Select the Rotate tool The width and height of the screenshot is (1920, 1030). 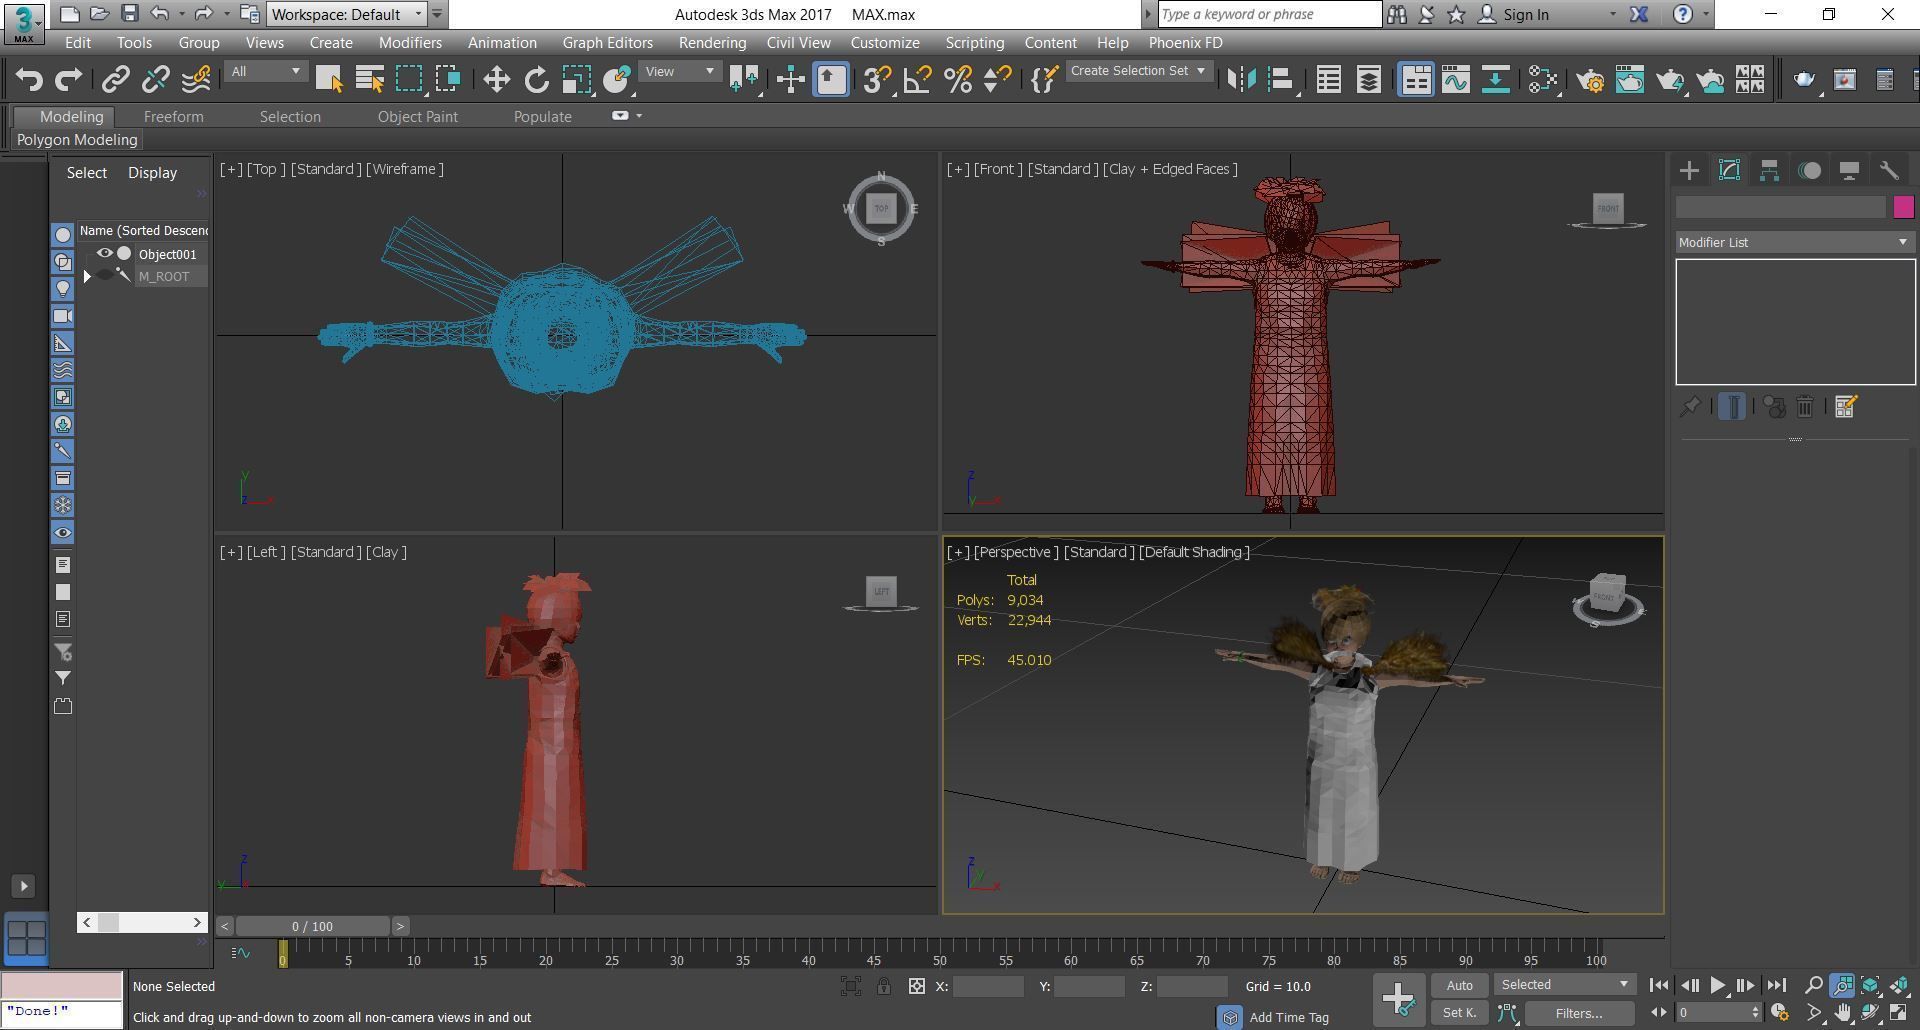(x=537, y=80)
